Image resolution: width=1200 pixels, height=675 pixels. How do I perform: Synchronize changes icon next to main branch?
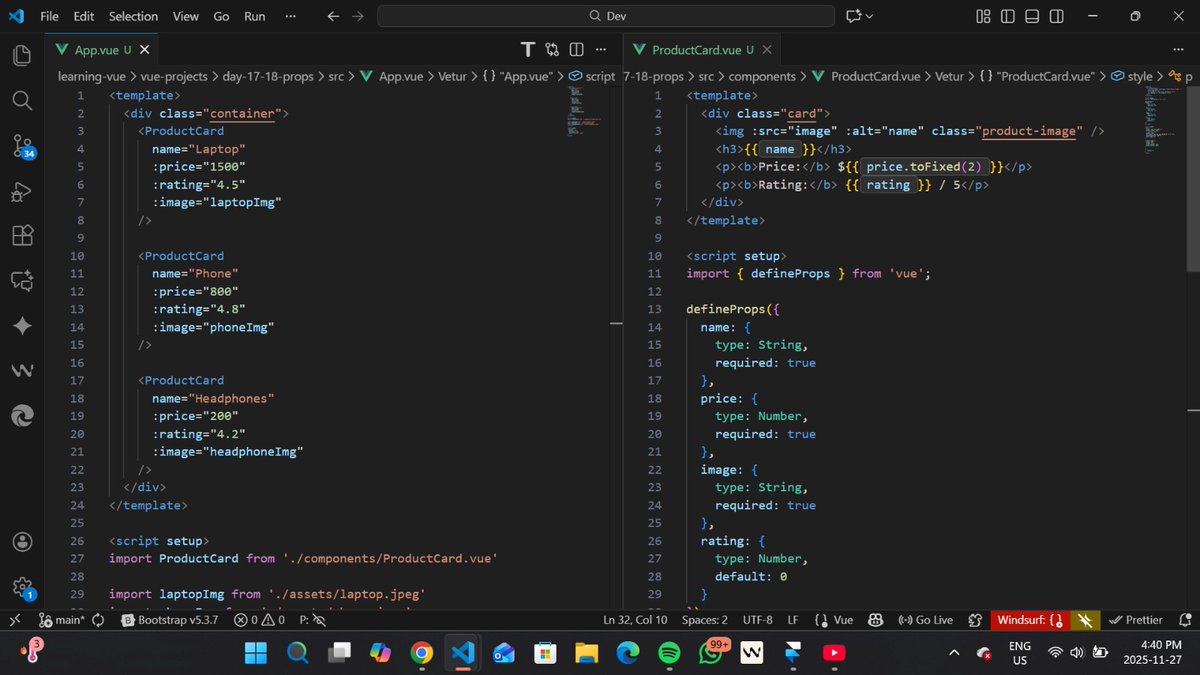pos(98,620)
